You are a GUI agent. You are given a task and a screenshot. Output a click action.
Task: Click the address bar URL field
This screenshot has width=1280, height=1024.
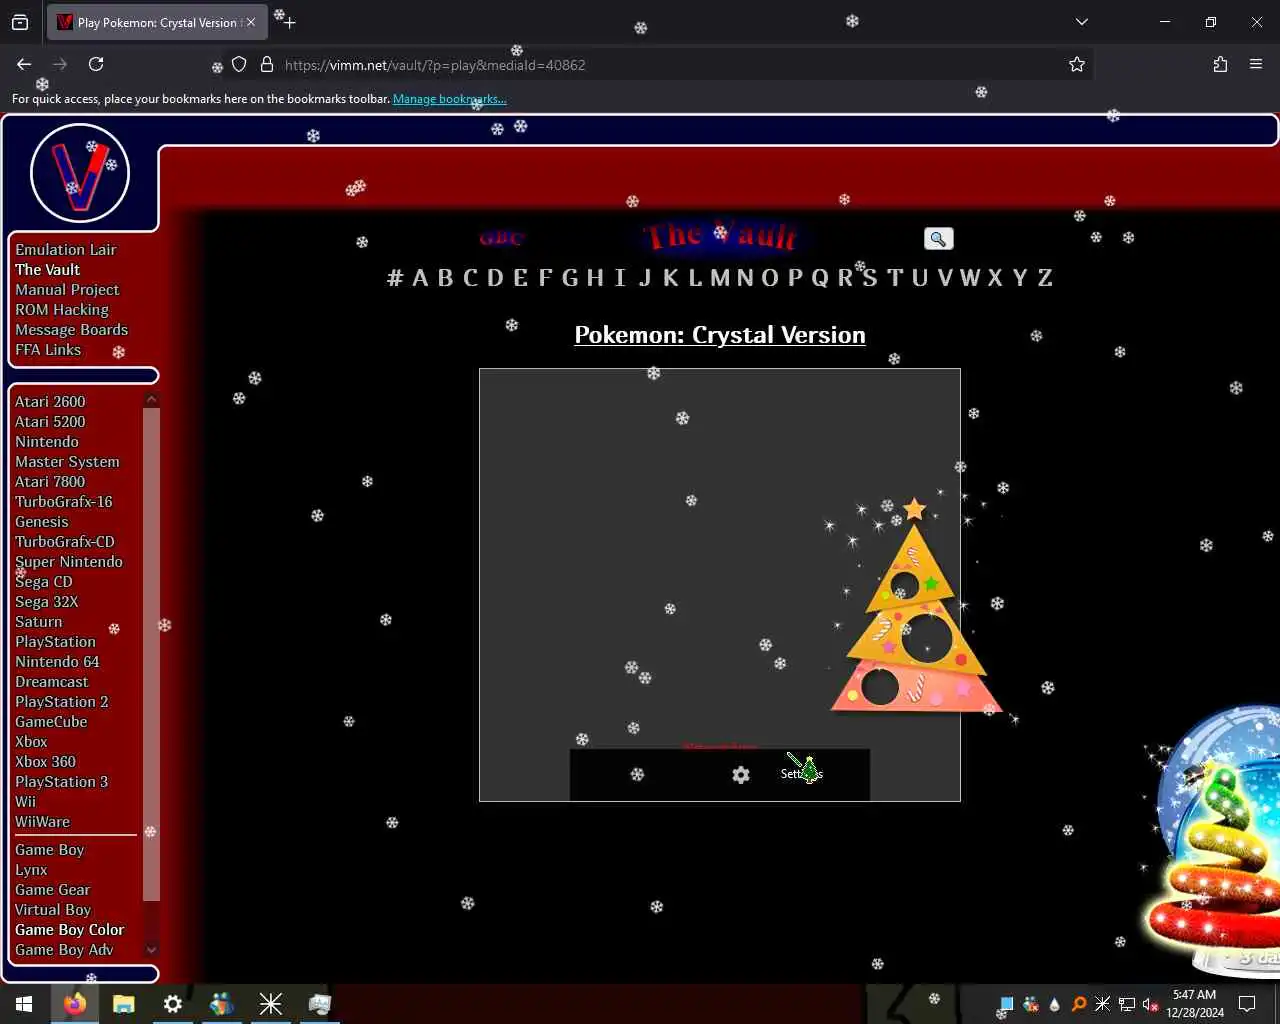660,65
